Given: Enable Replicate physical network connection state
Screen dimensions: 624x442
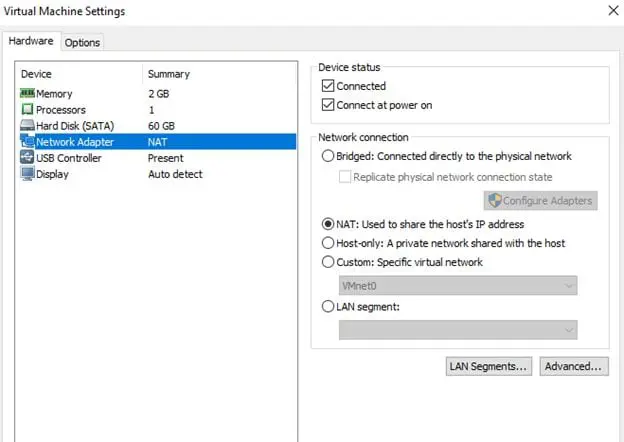Looking at the screenshot, I should (345, 177).
